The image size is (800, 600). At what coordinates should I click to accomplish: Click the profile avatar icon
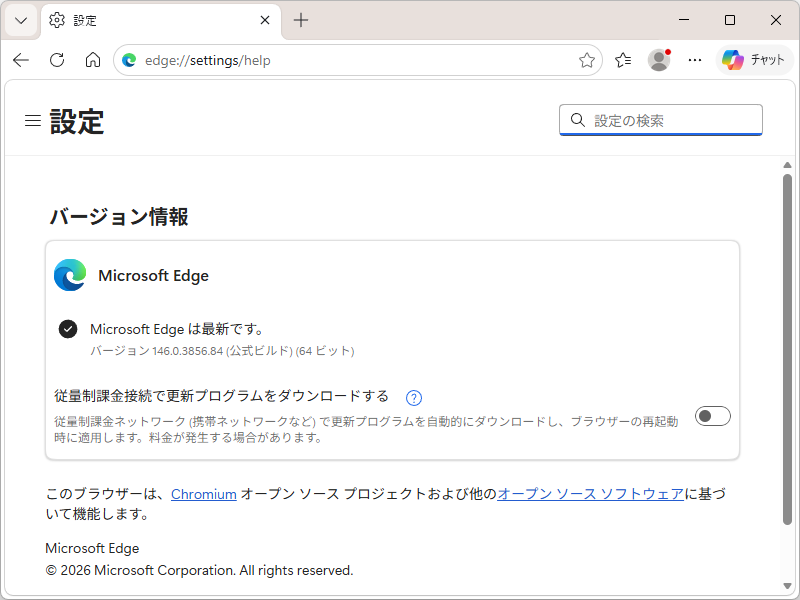pos(659,60)
